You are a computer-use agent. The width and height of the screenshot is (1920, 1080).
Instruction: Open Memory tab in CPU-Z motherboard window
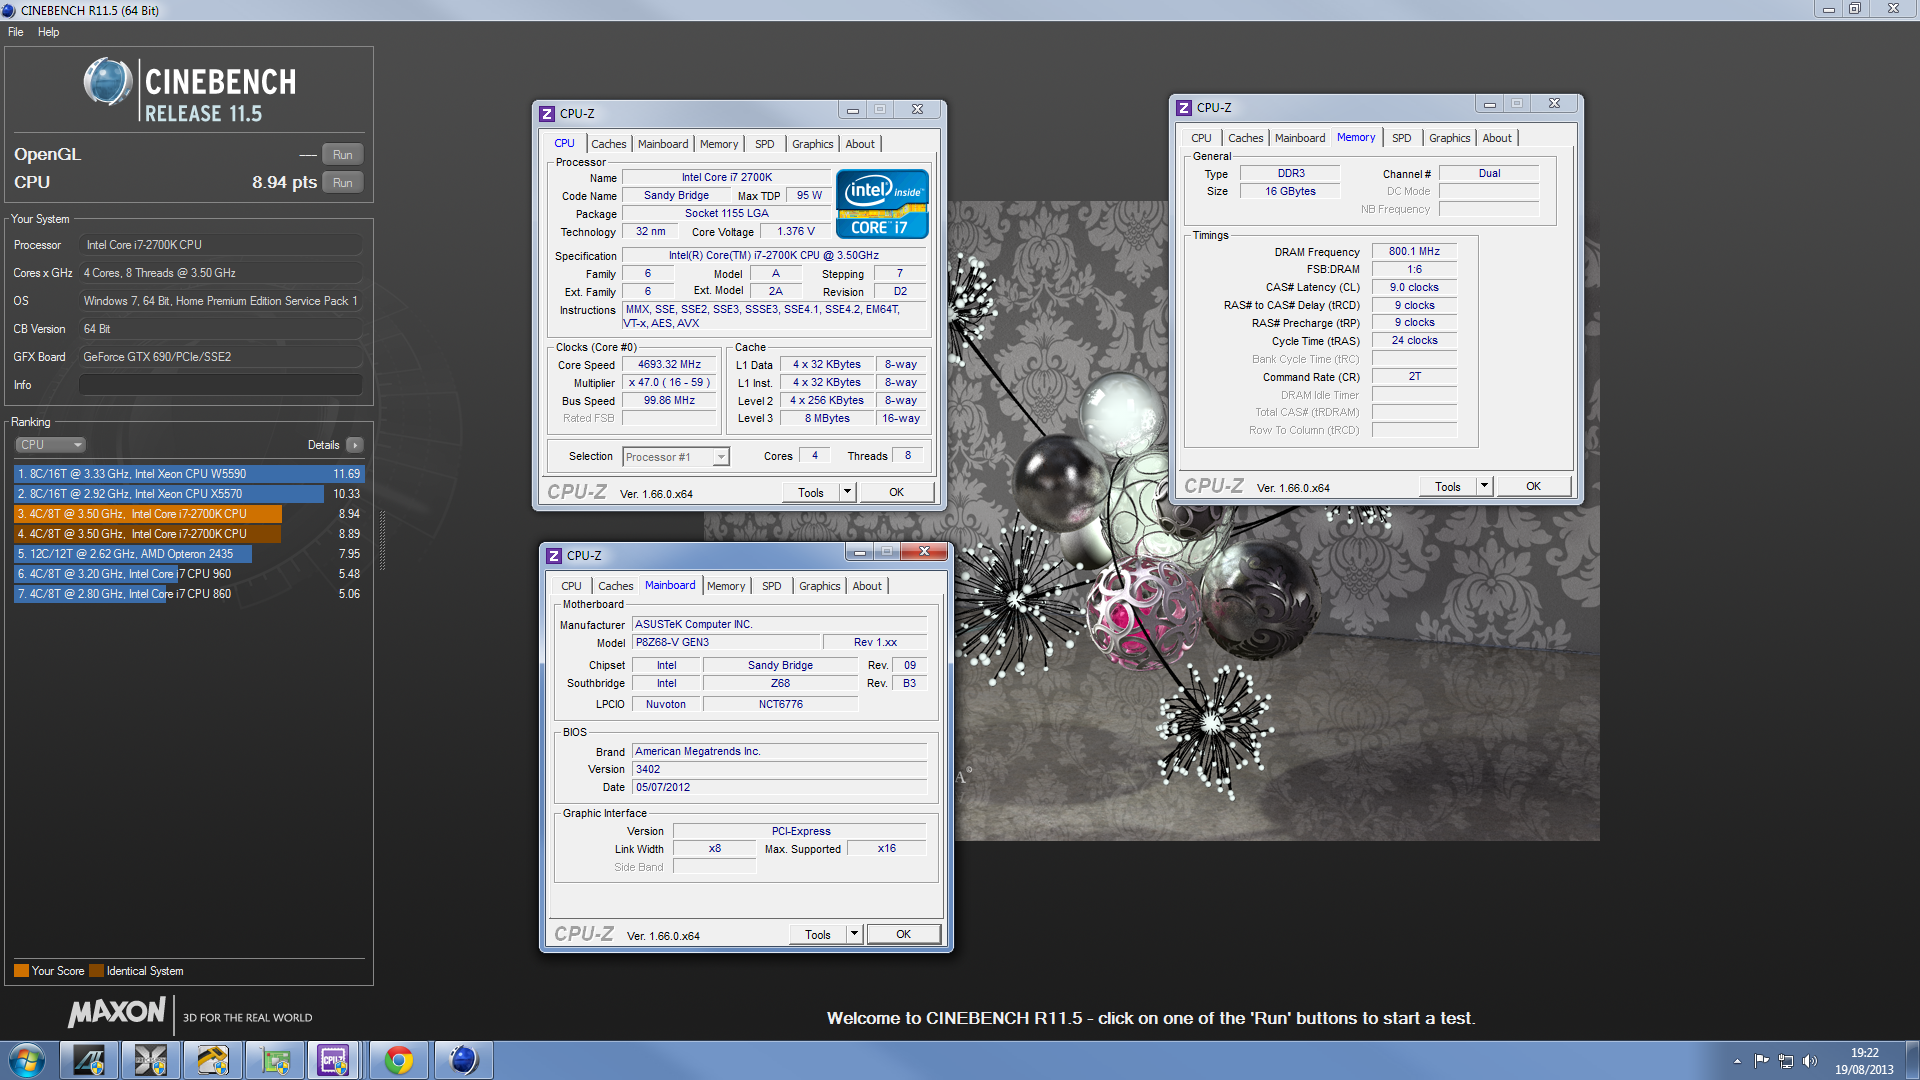point(726,586)
